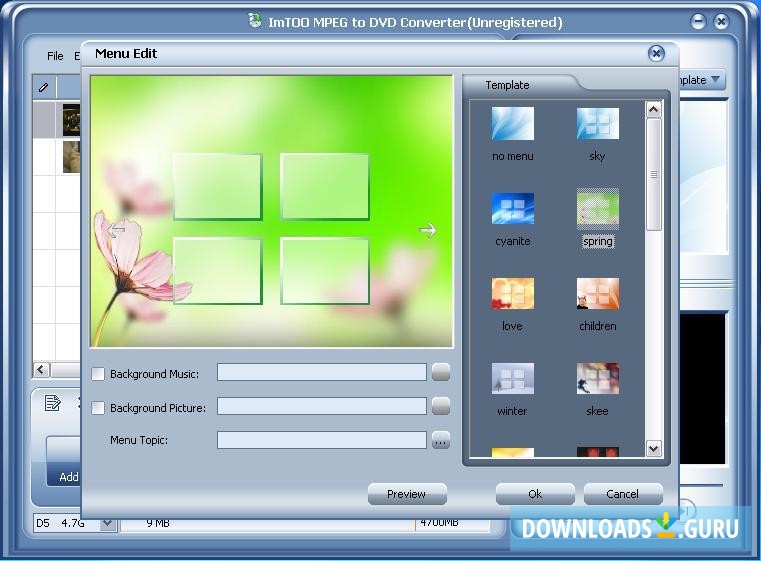Close the Menu Edit dialog
Image resolution: width=761 pixels, height=561 pixels.
[x=656, y=53]
